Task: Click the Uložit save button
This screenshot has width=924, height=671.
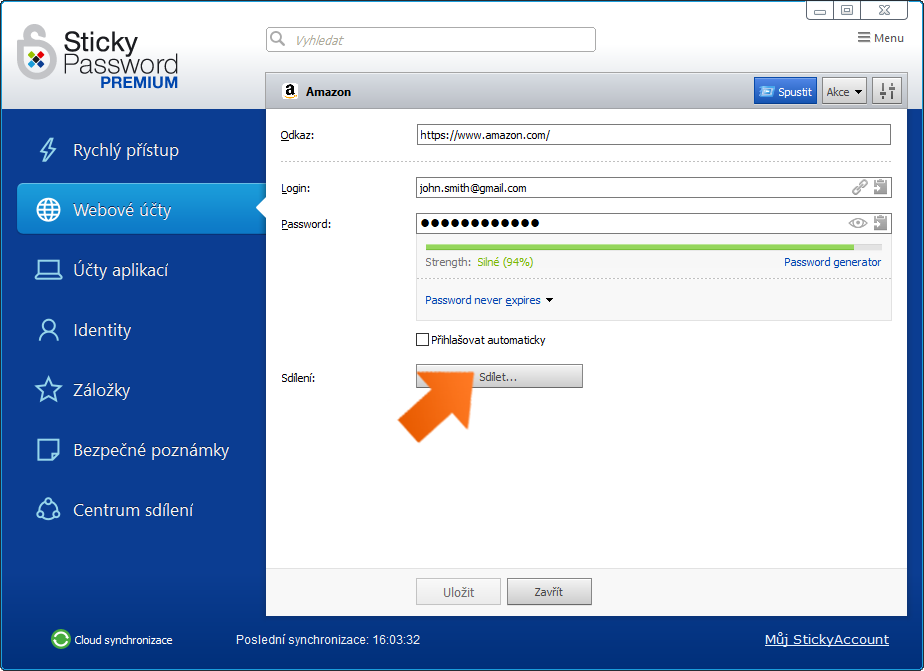Action: 458,591
